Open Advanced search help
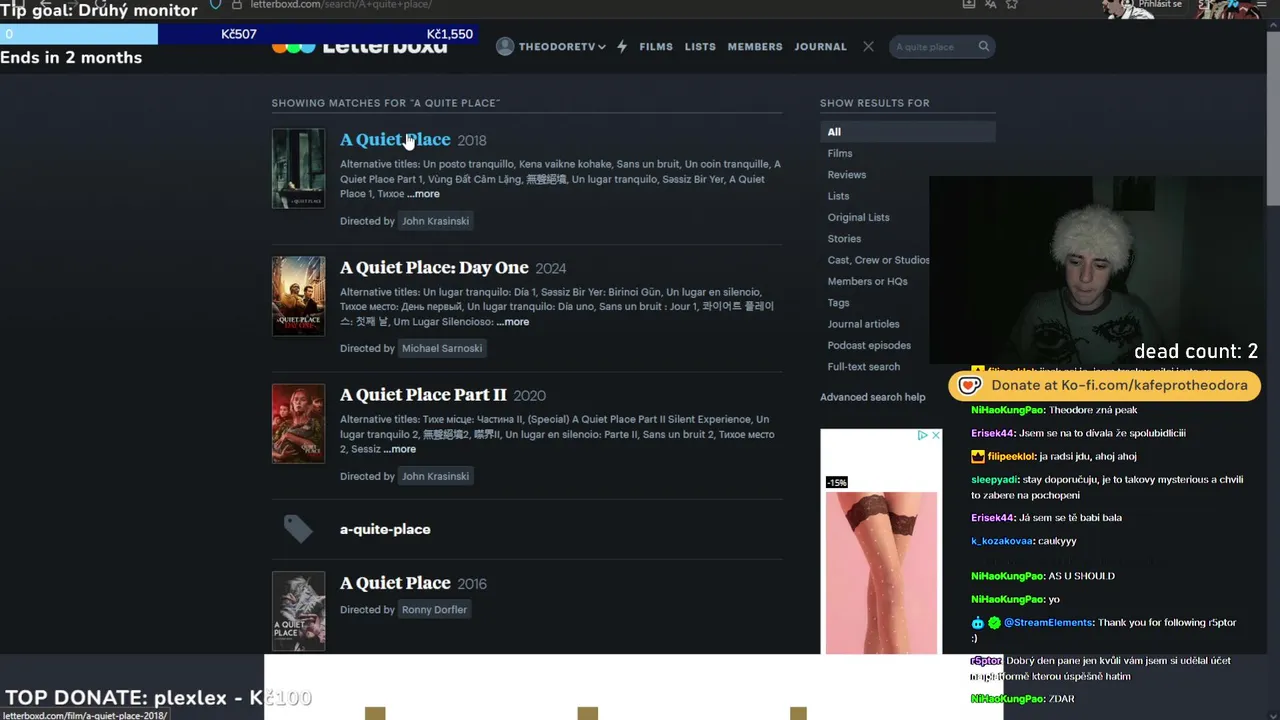The height and width of the screenshot is (720, 1280). pos(873,397)
